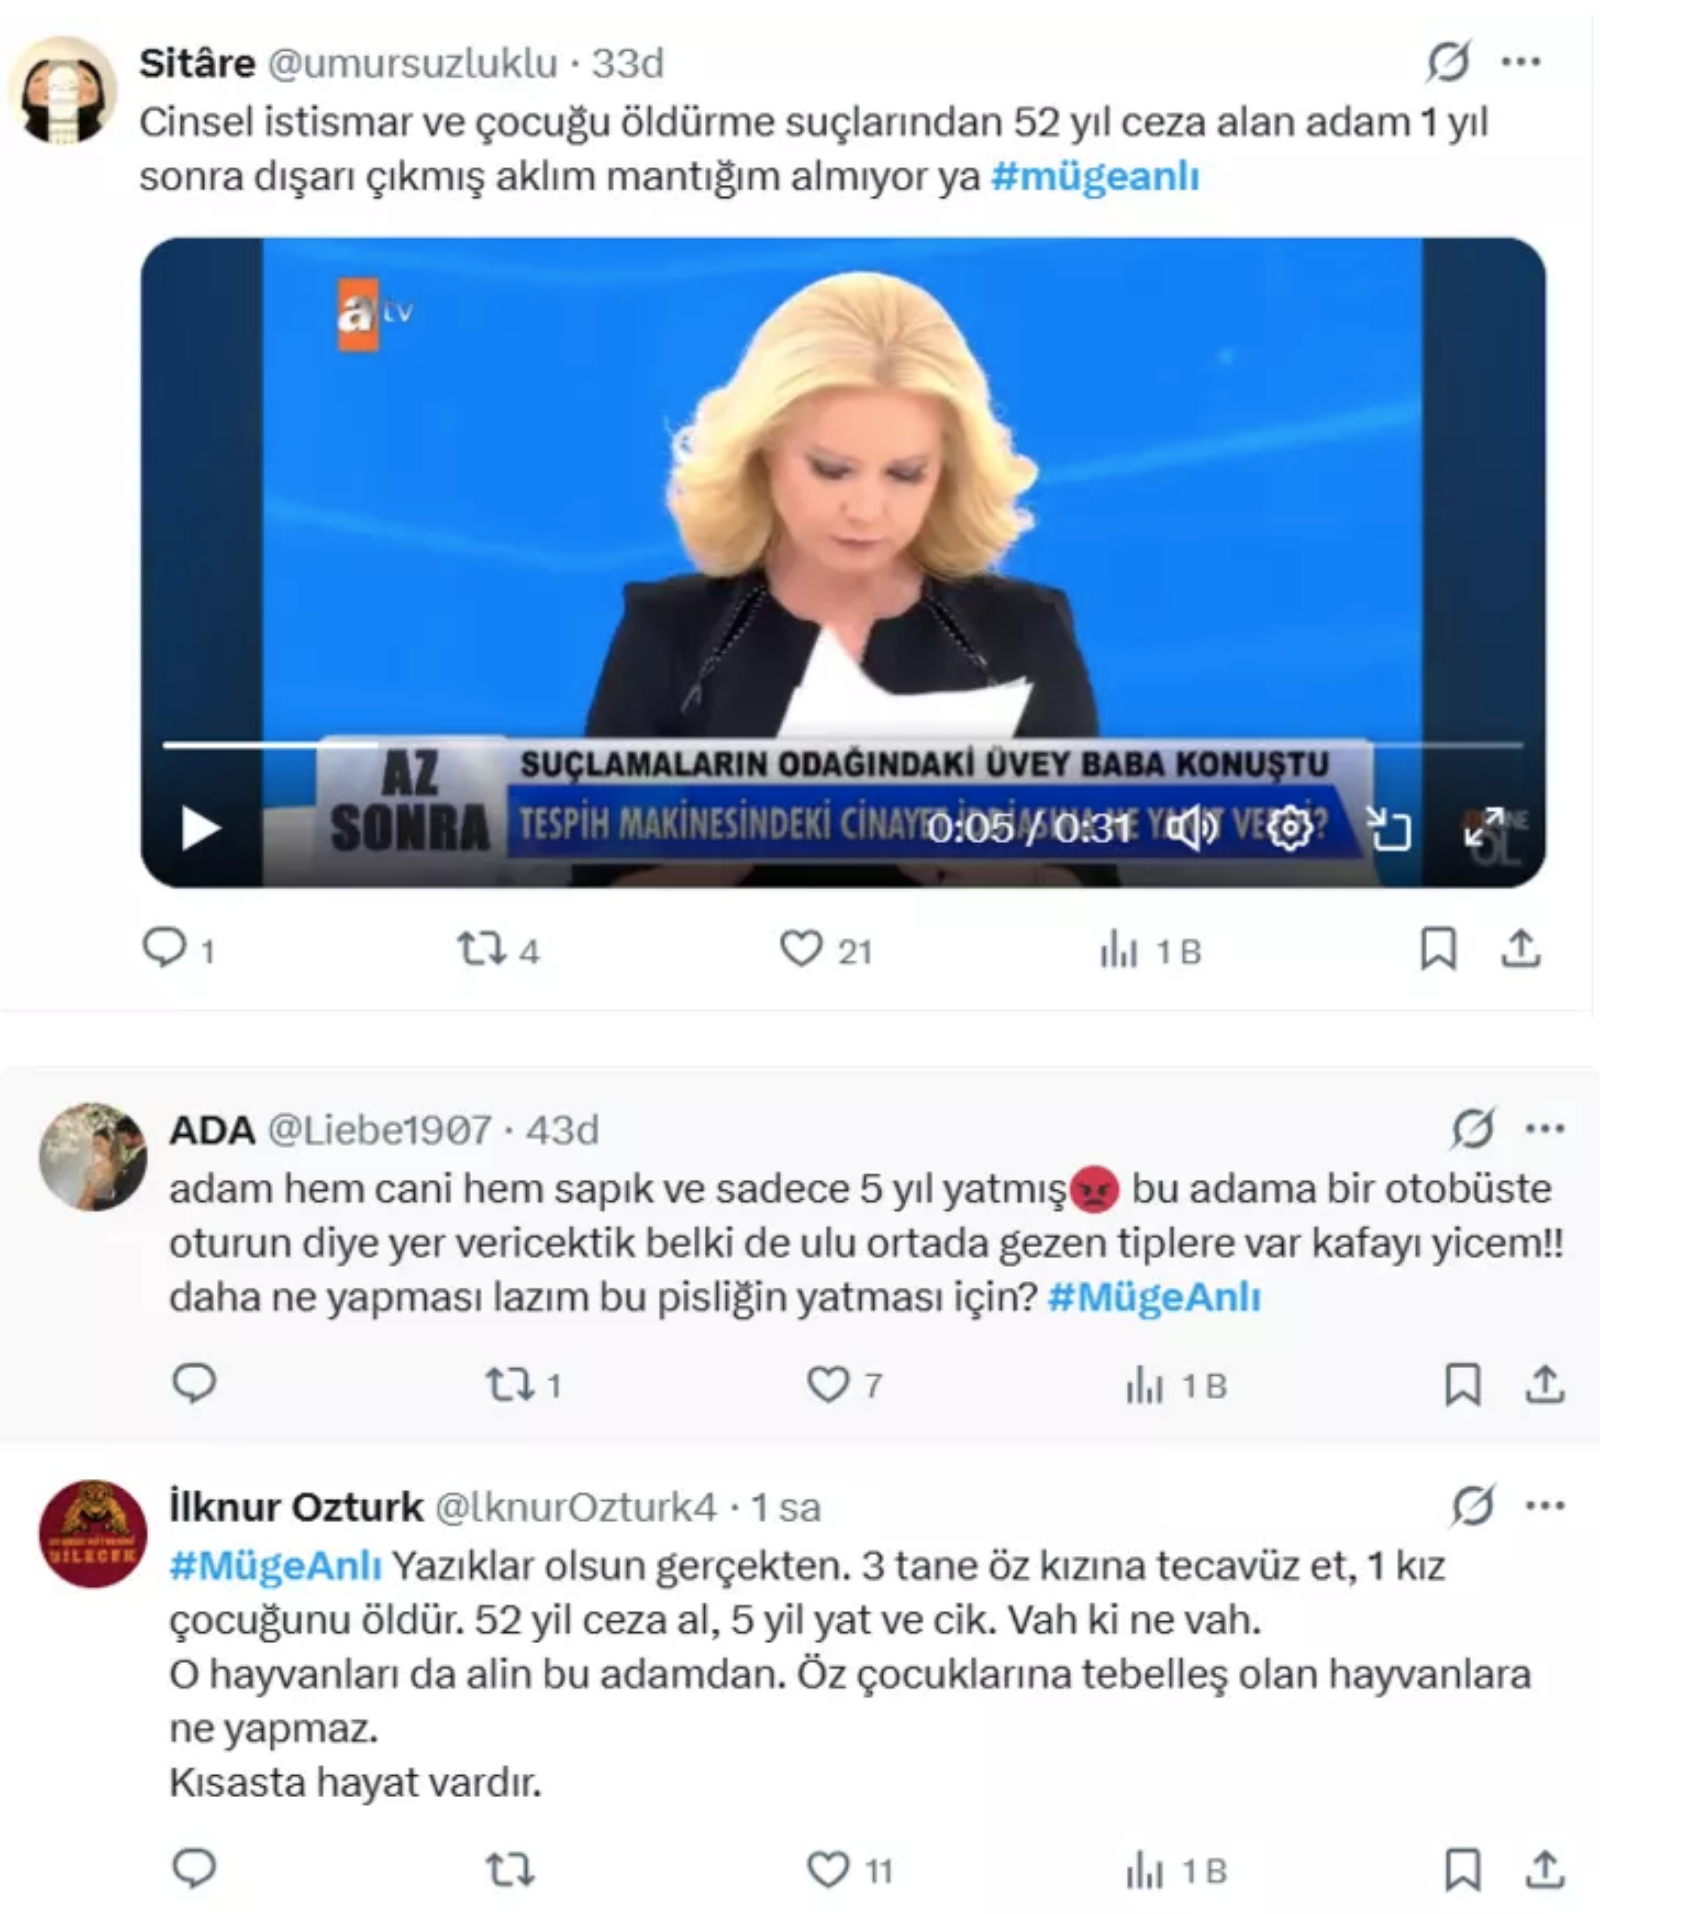Open more options on Sitâre's tweet
Screen dimensions: 1706x1914
click(1521, 62)
